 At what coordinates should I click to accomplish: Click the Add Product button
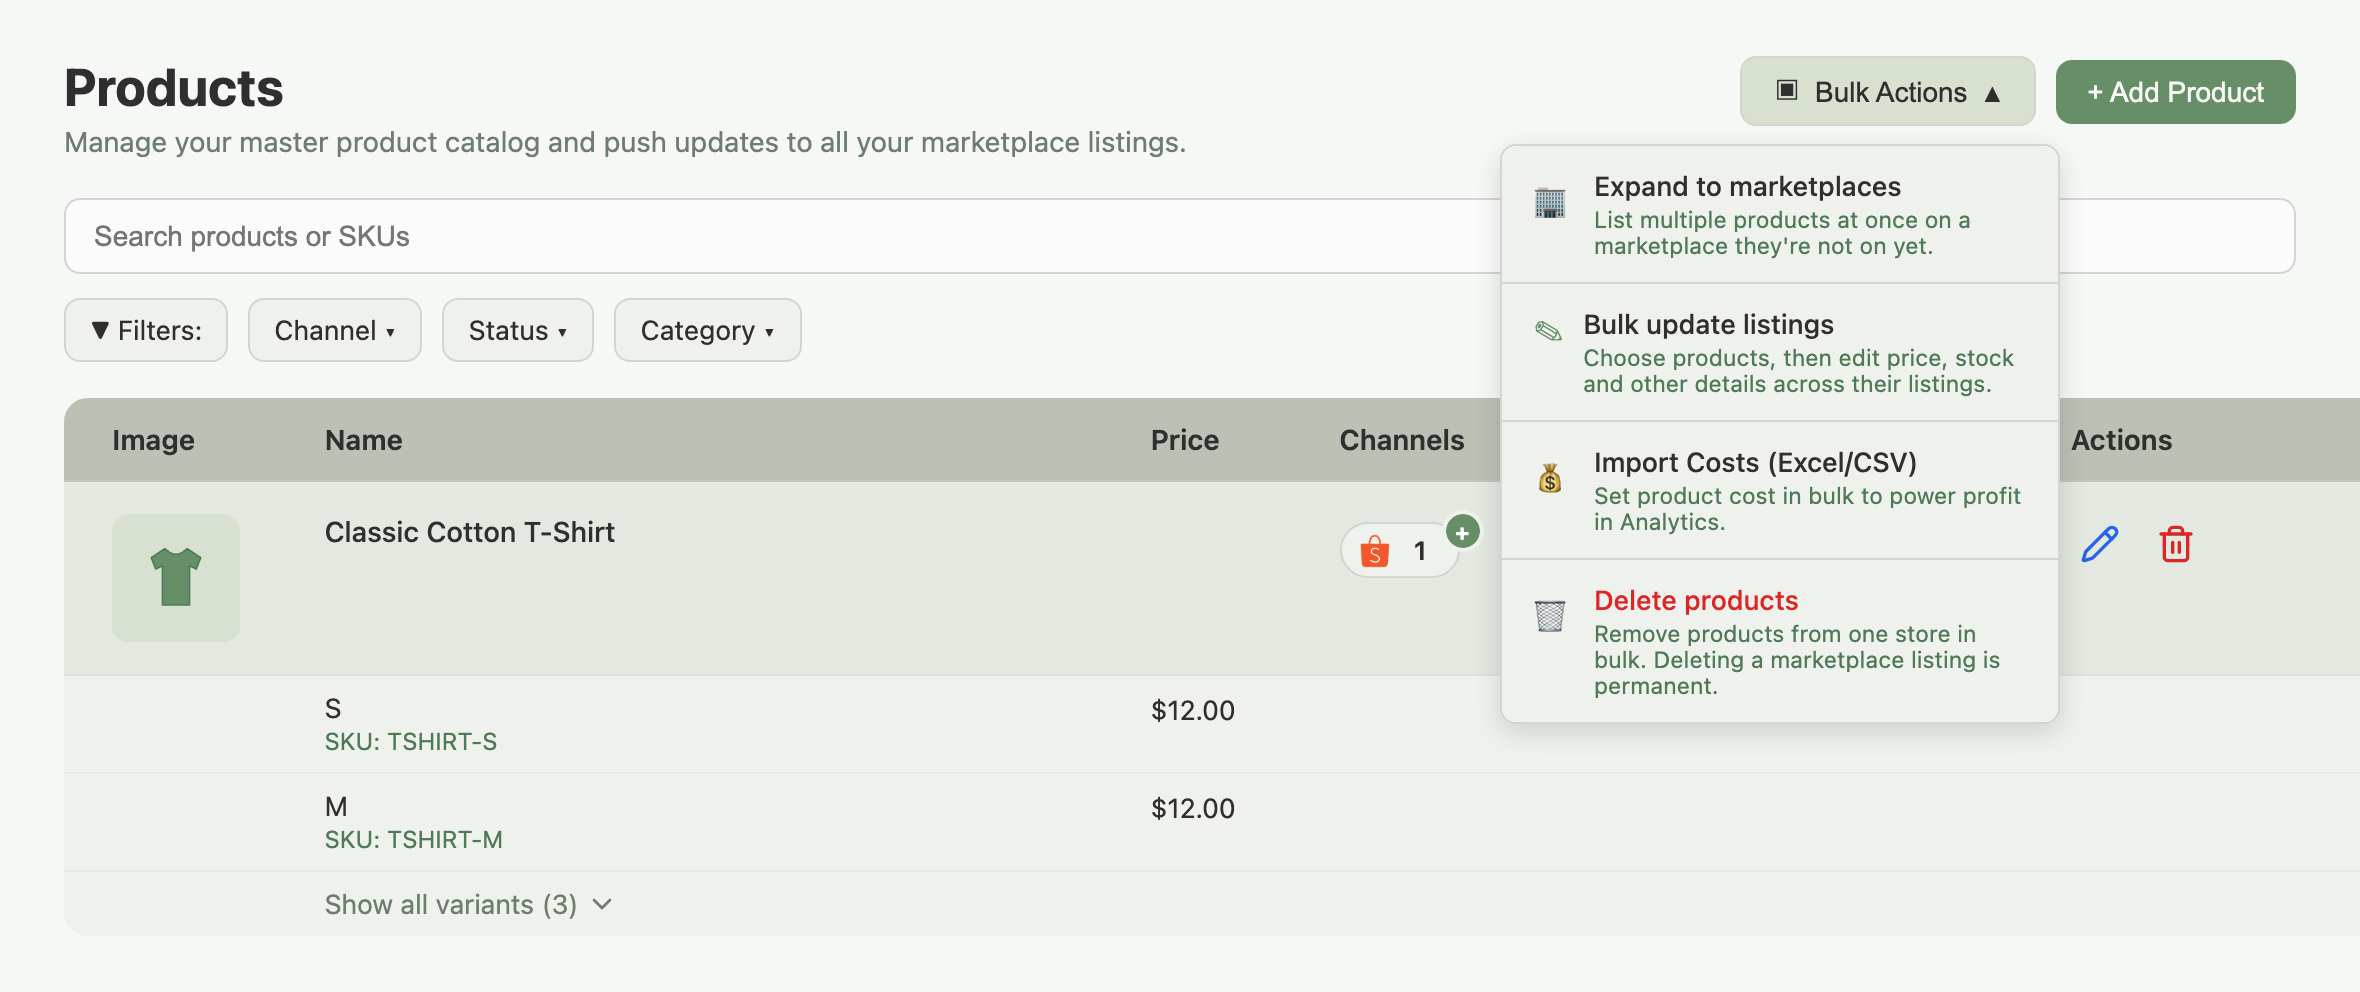click(x=2176, y=92)
